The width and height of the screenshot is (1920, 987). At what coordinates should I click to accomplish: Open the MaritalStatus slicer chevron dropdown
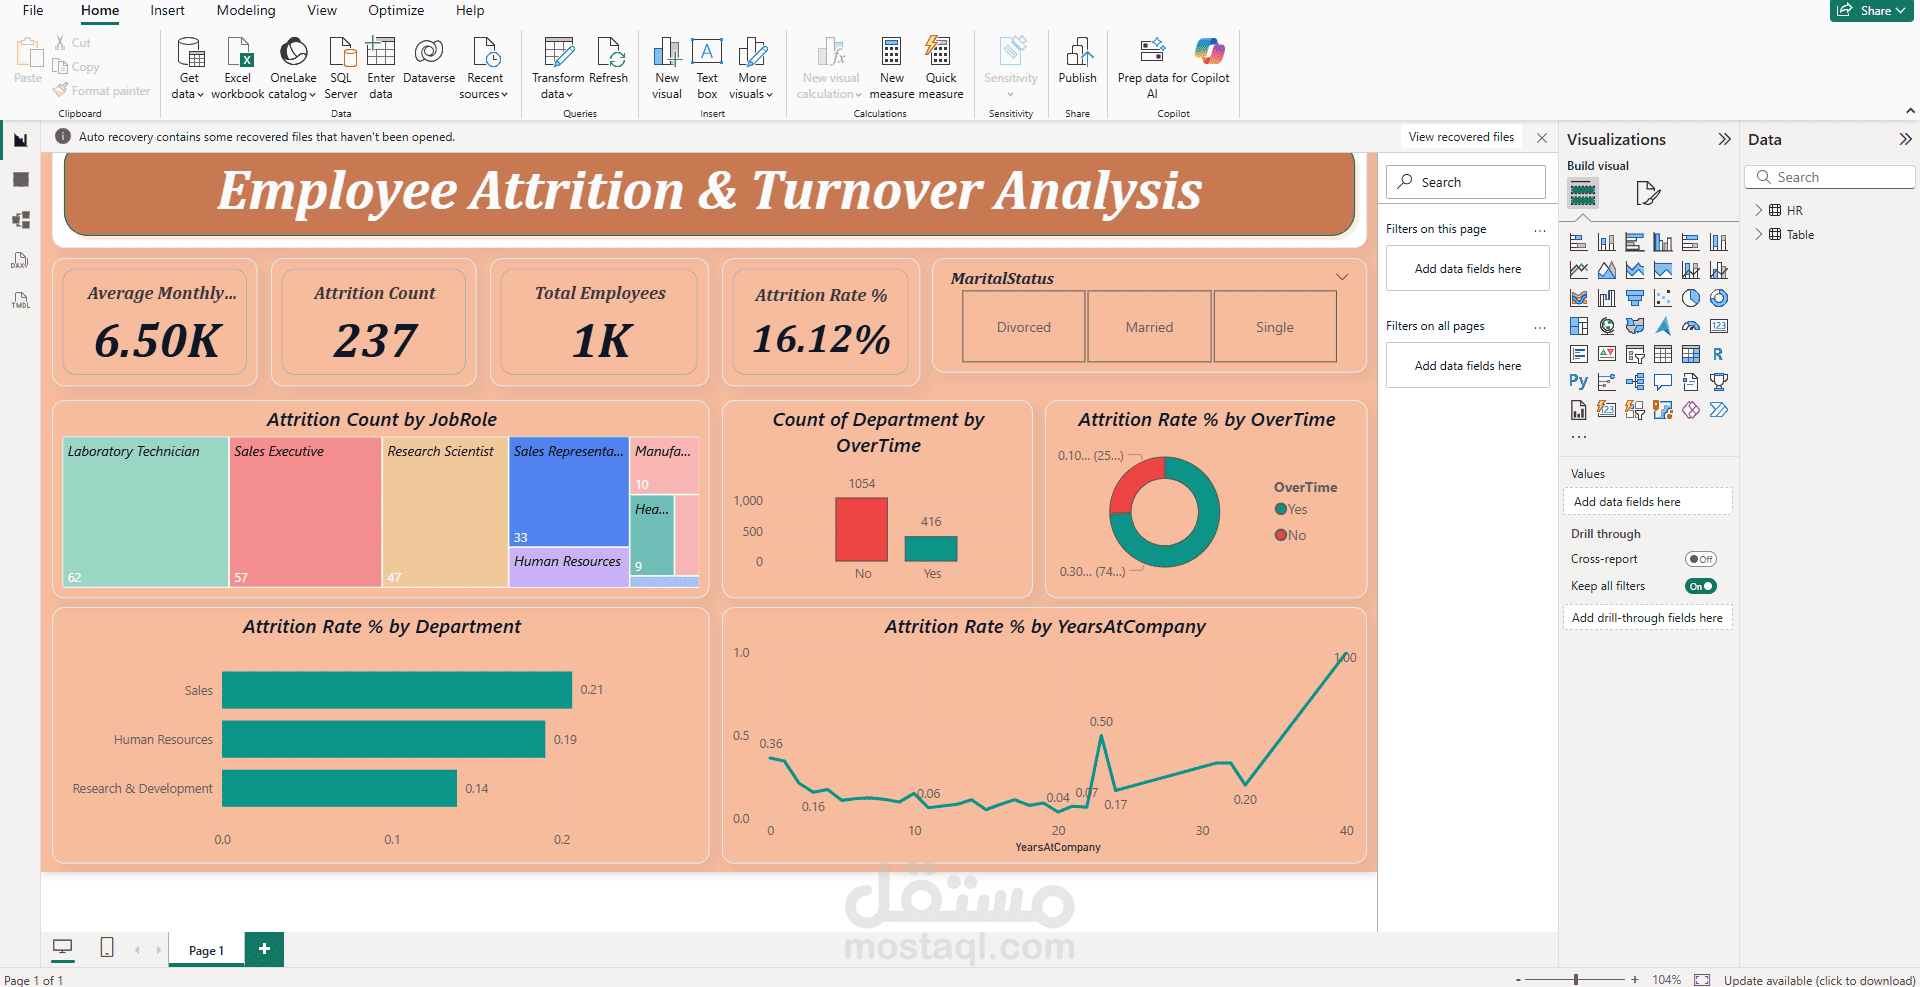click(x=1342, y=277)
